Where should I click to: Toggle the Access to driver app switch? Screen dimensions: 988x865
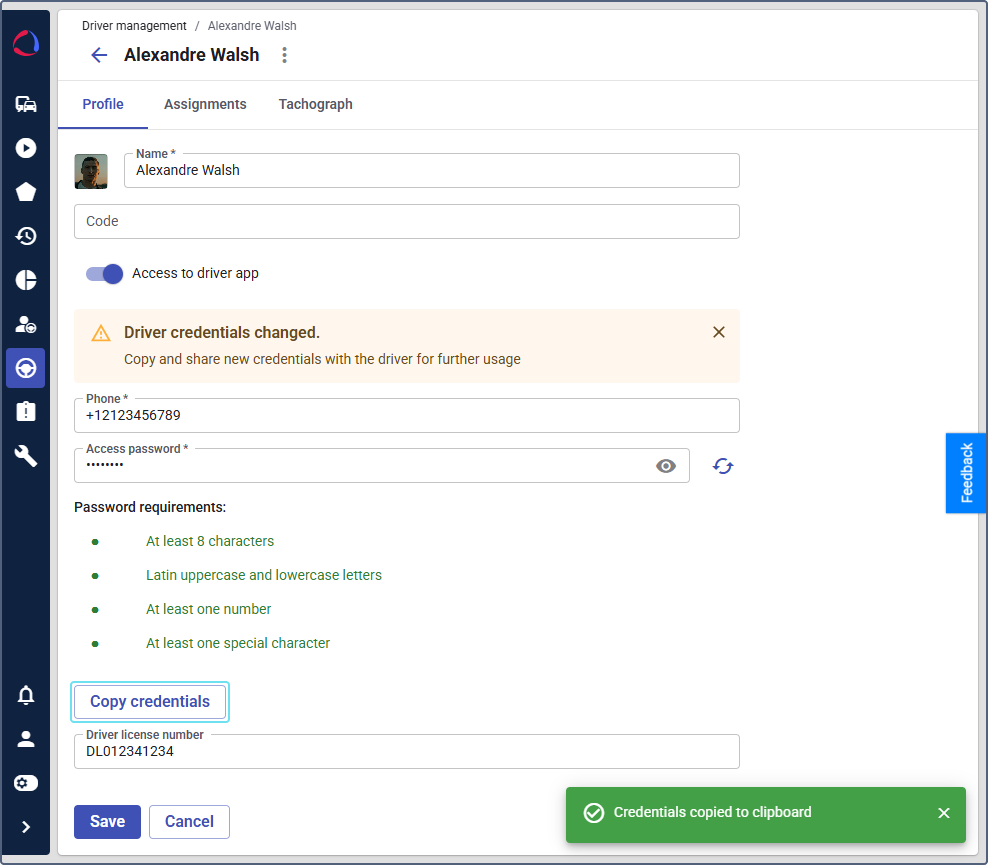(x=104, y=273)
